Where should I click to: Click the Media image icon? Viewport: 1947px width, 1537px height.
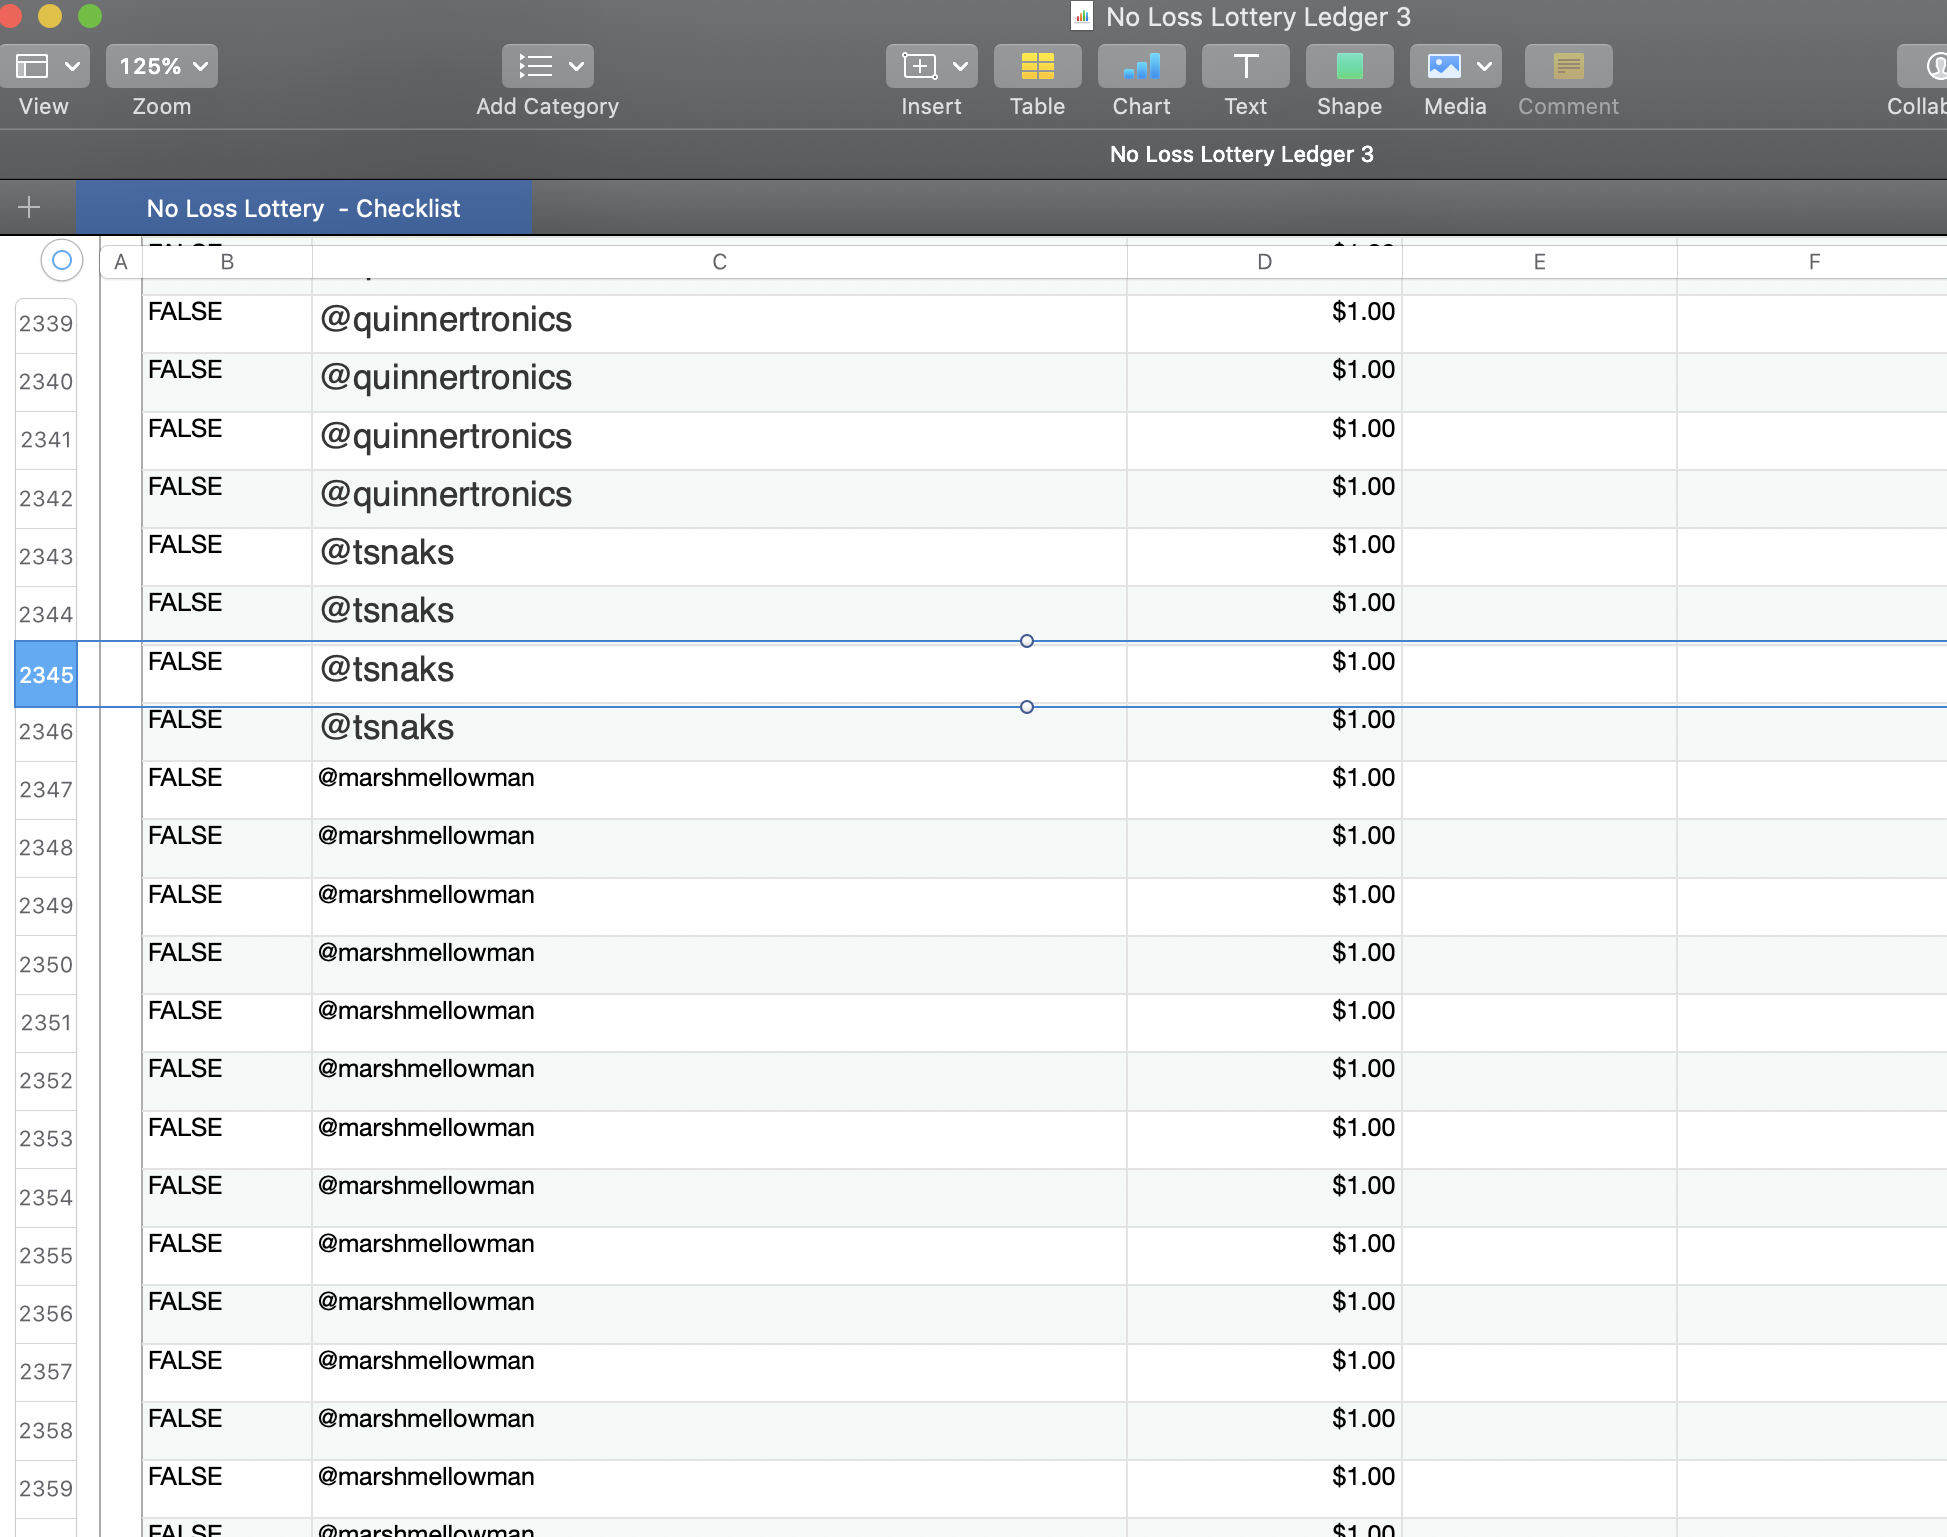coord(1443,66)
